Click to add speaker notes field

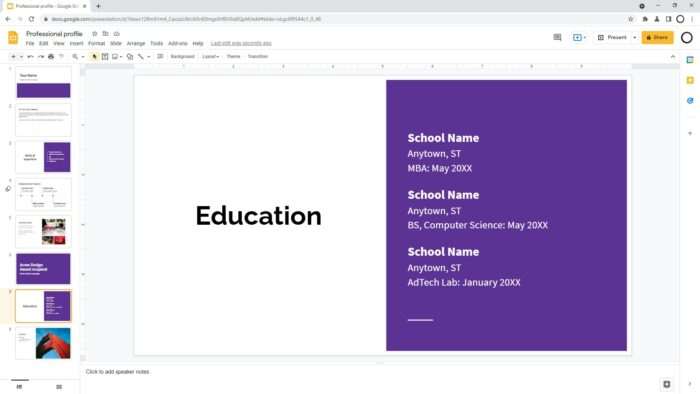pos(379,372)
